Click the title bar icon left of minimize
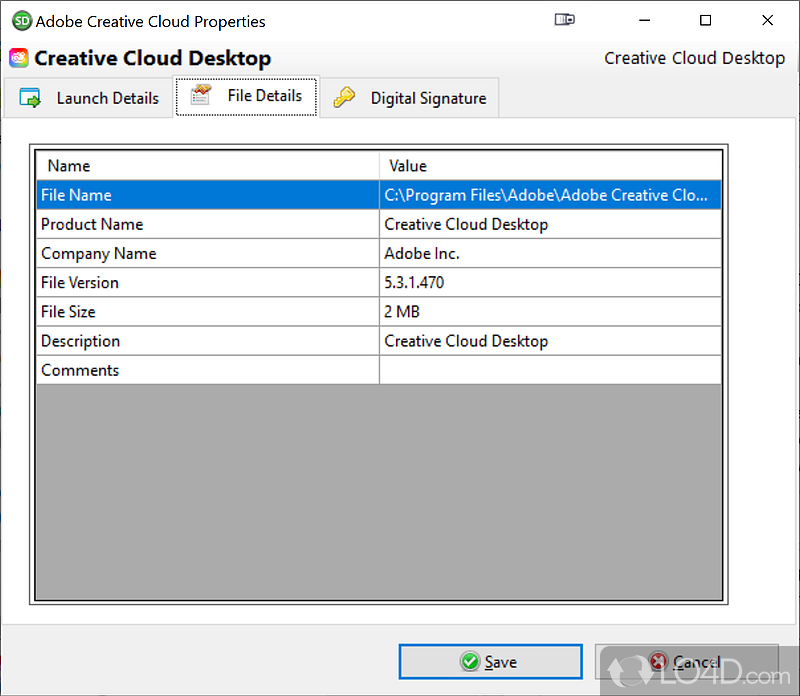Image resolution: width=800 pixels, height=696 pixels. 565,20
